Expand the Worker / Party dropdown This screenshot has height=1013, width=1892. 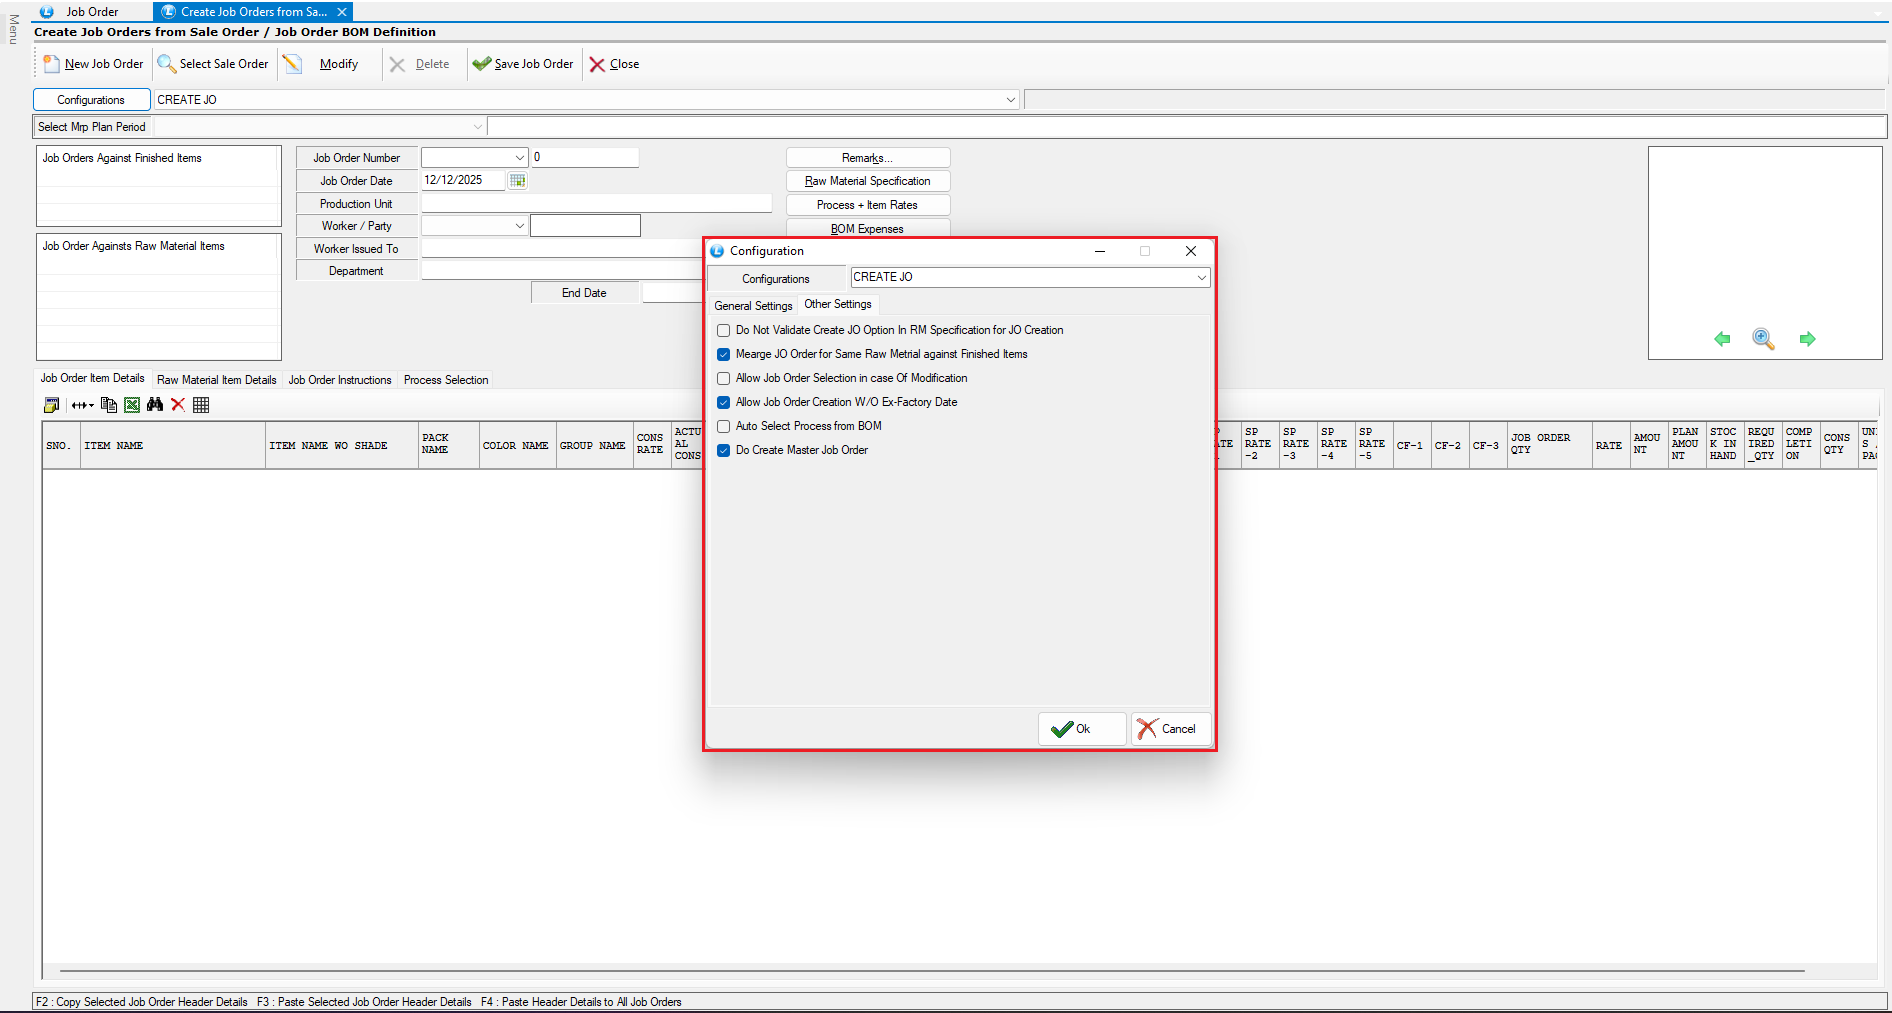[x=520, y=226]
